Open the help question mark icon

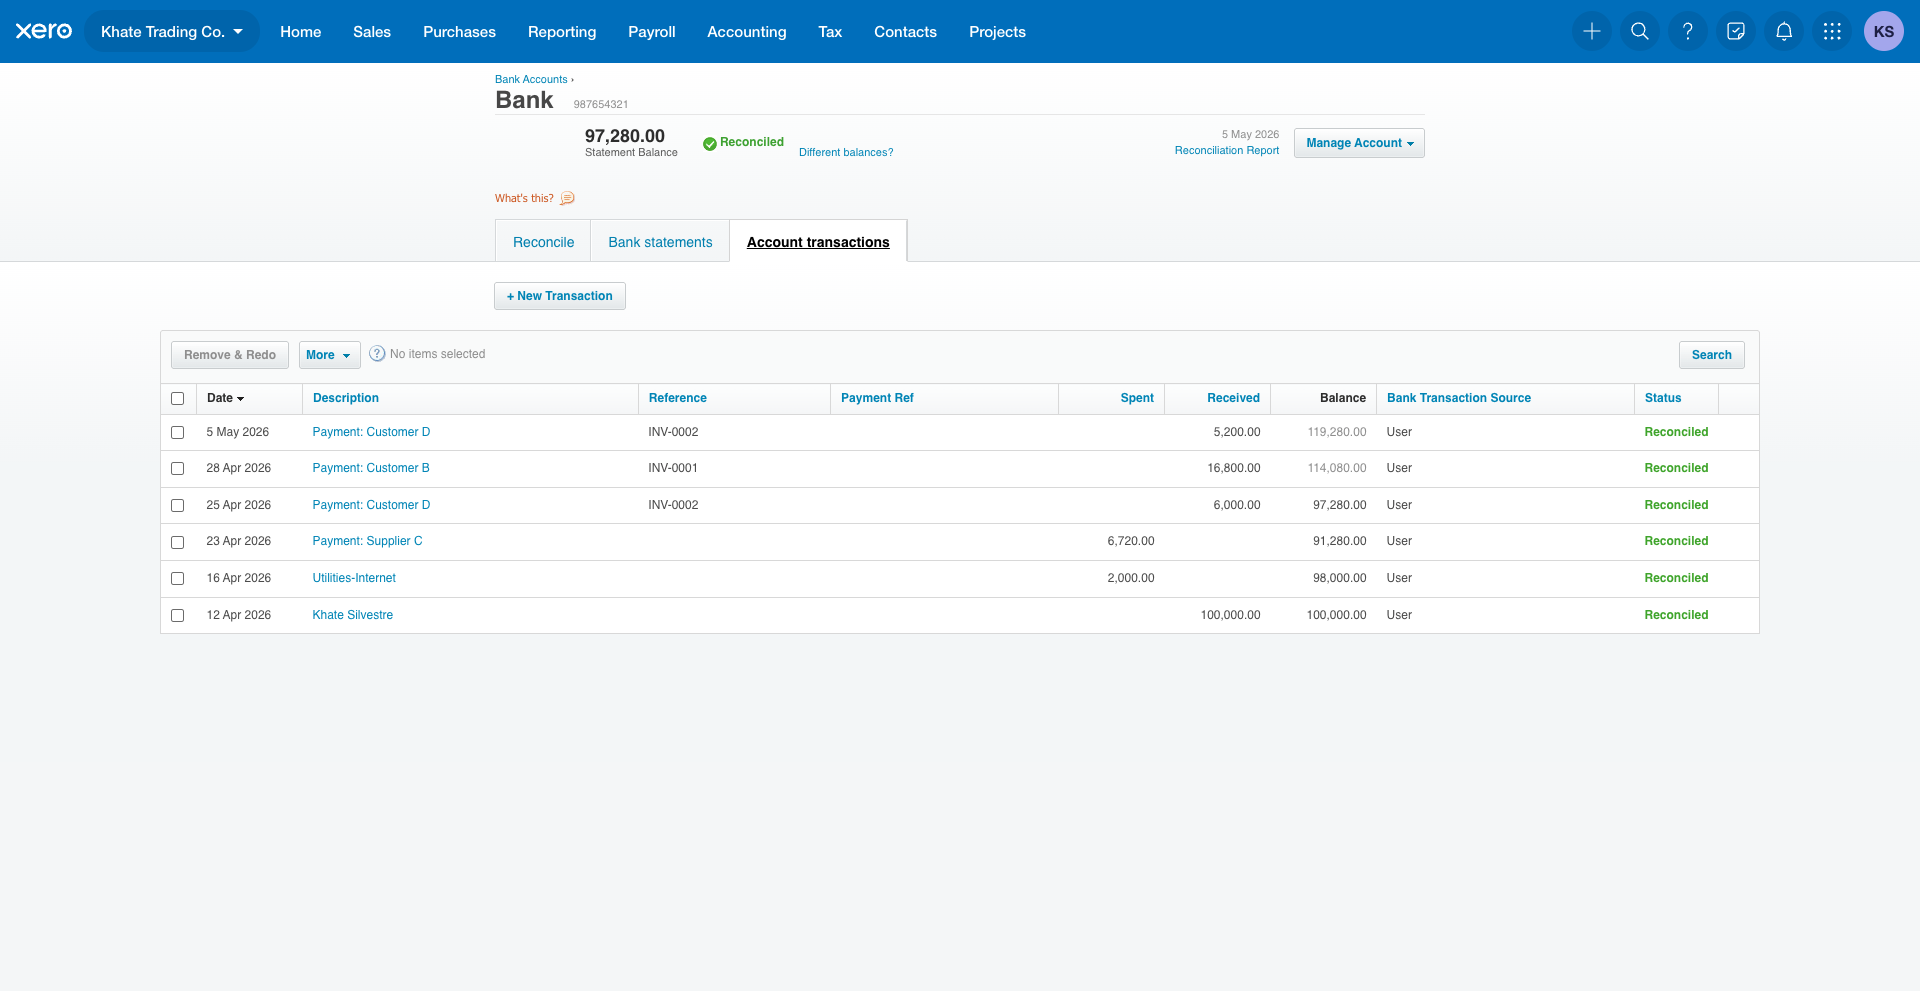(1688, 31)
